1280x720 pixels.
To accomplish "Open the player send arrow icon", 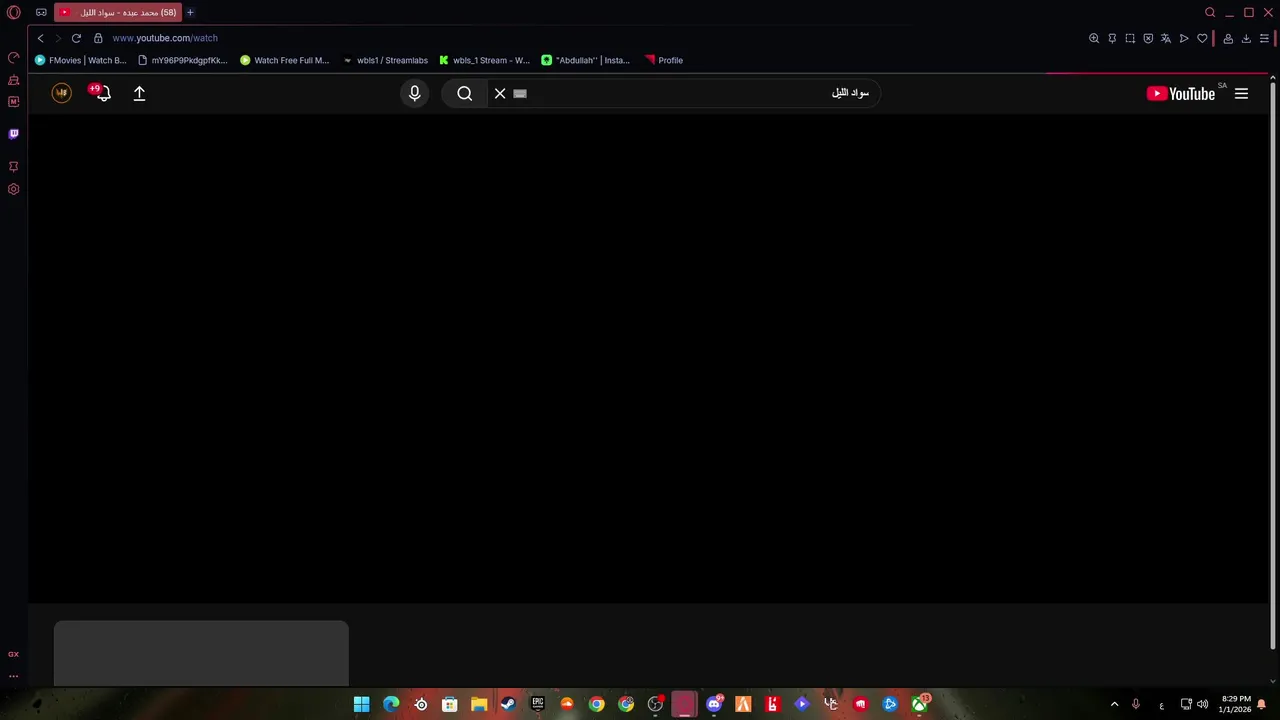I will click(1184, 38).
